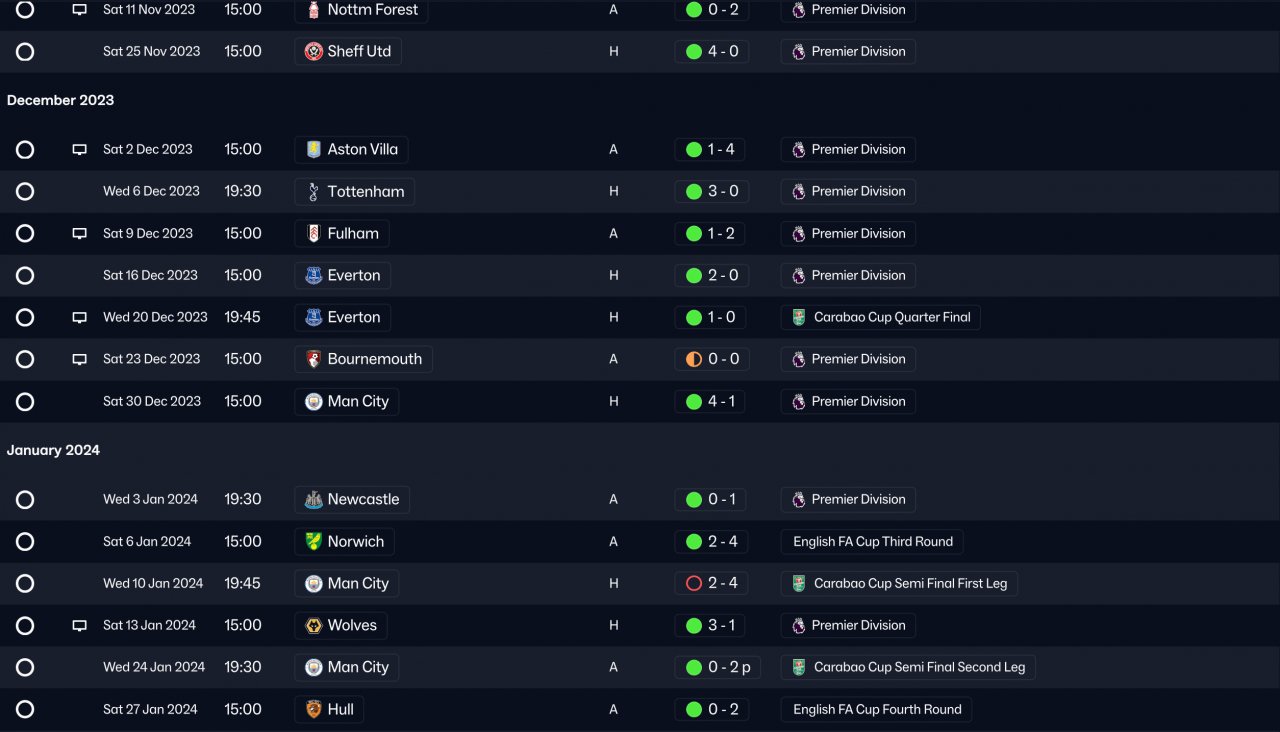Select the radio circle for Sheff Utd match

[x=25, y=52]
